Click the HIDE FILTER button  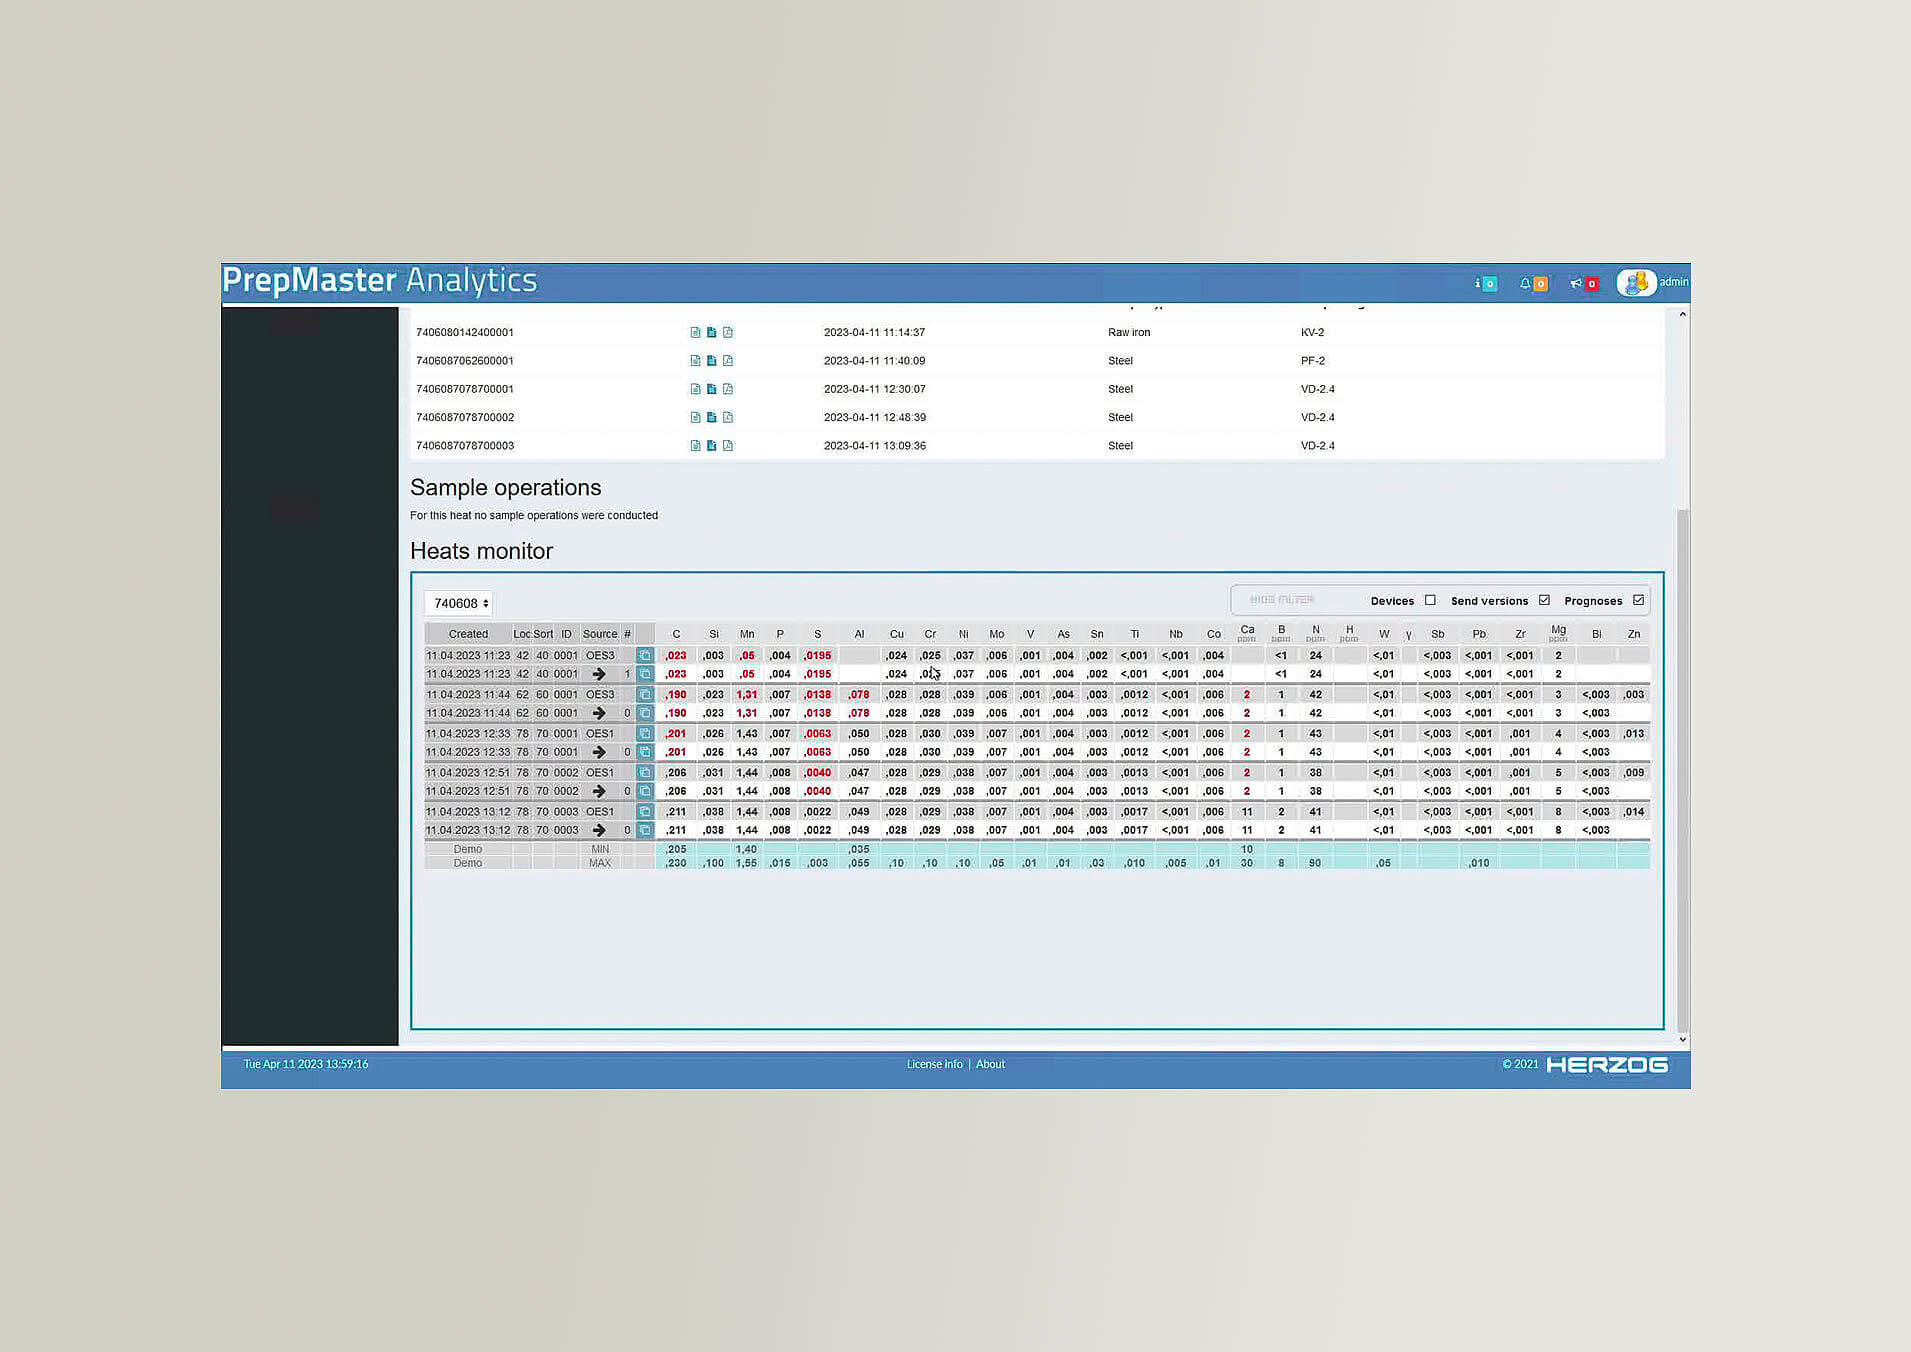point(1282,600)
